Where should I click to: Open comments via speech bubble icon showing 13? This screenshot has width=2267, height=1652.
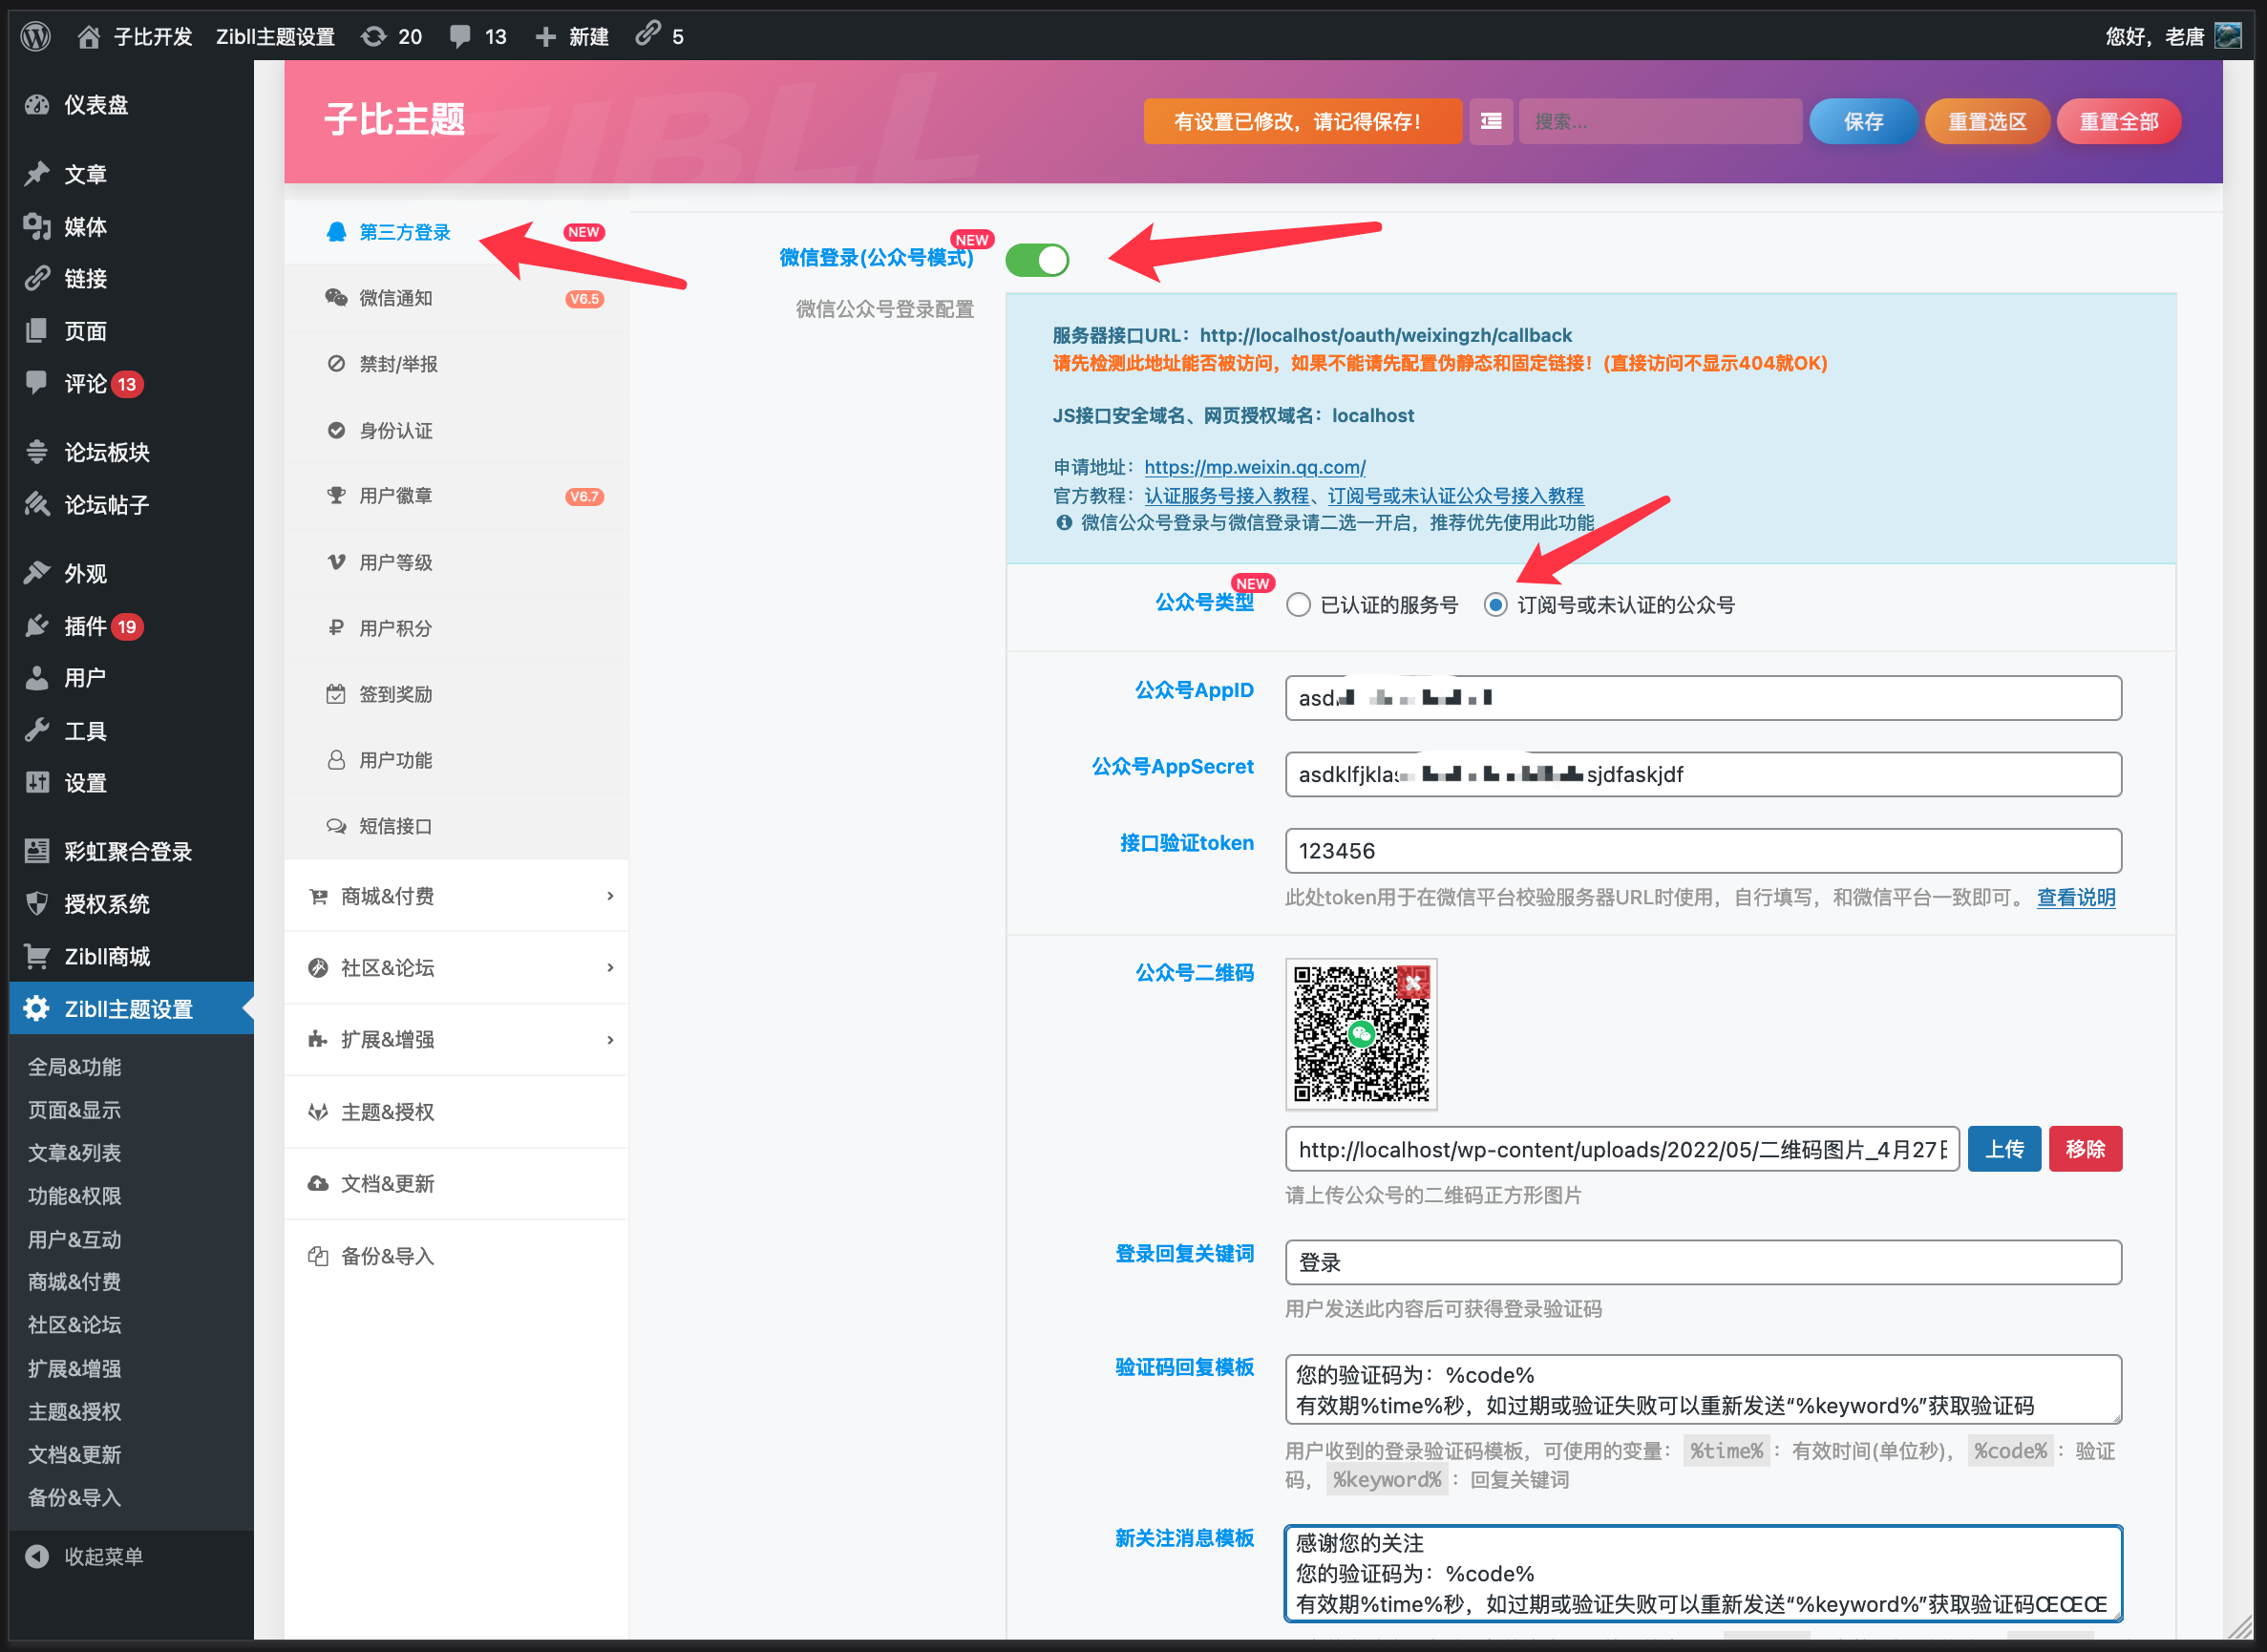pos(477,36)
